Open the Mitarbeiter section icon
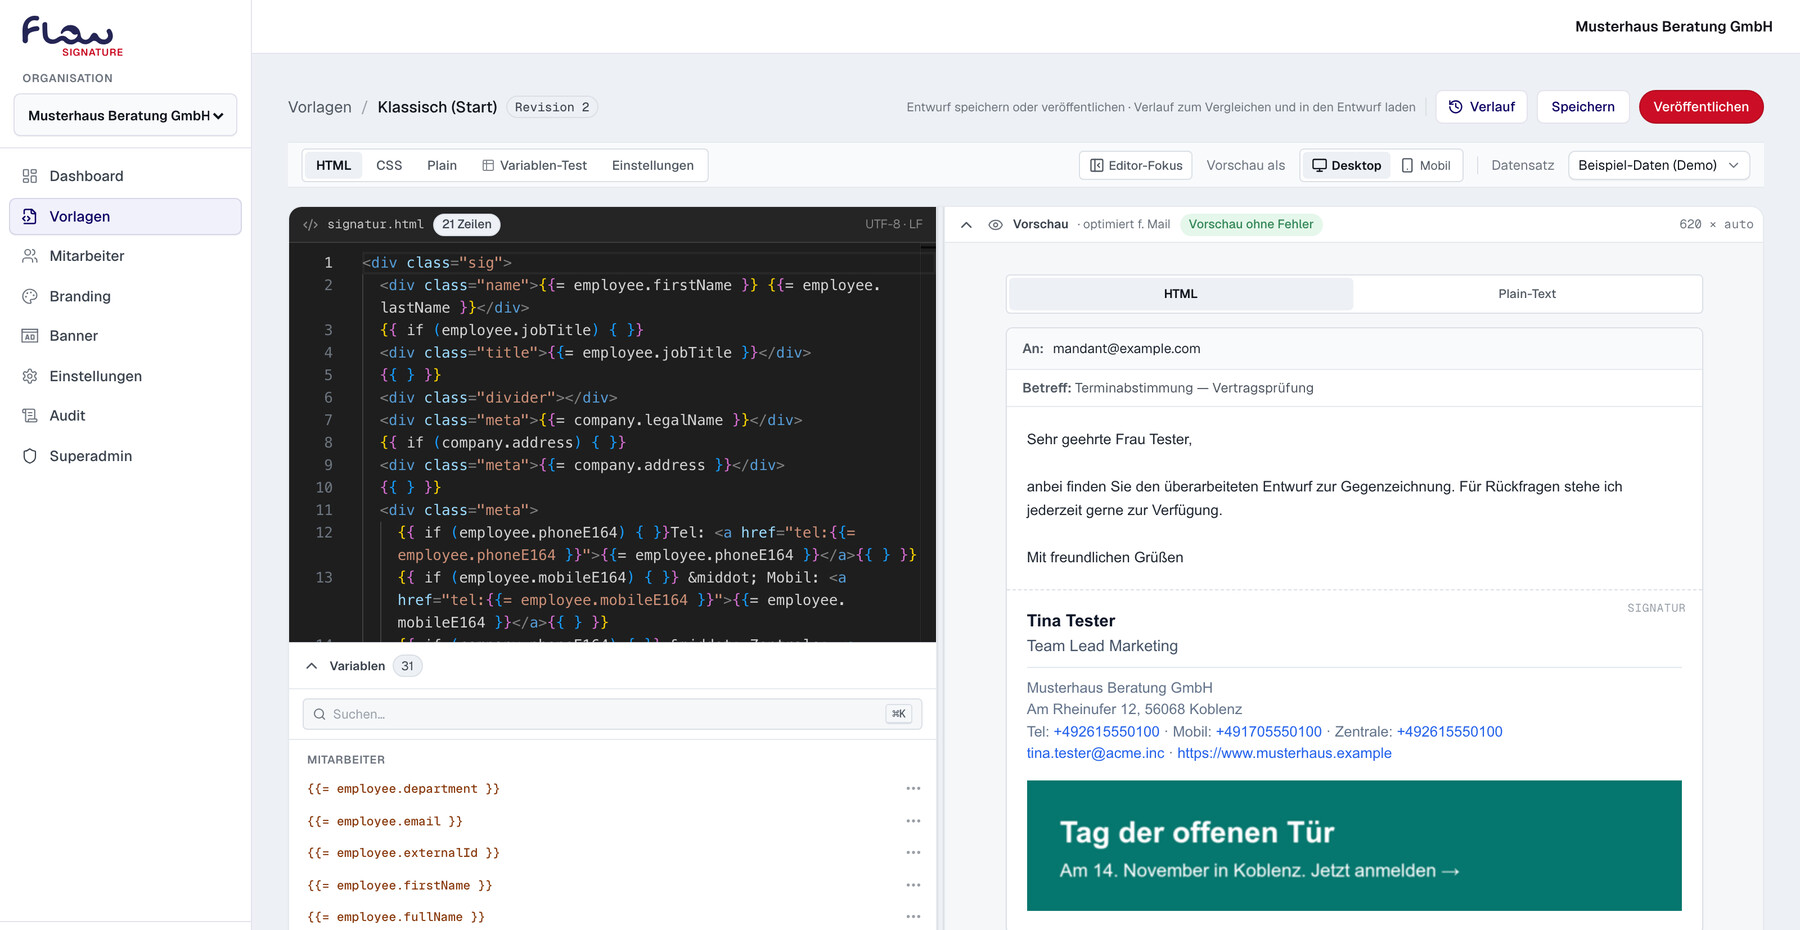The width and height of the screenshot is (1800, 930). 30,256
